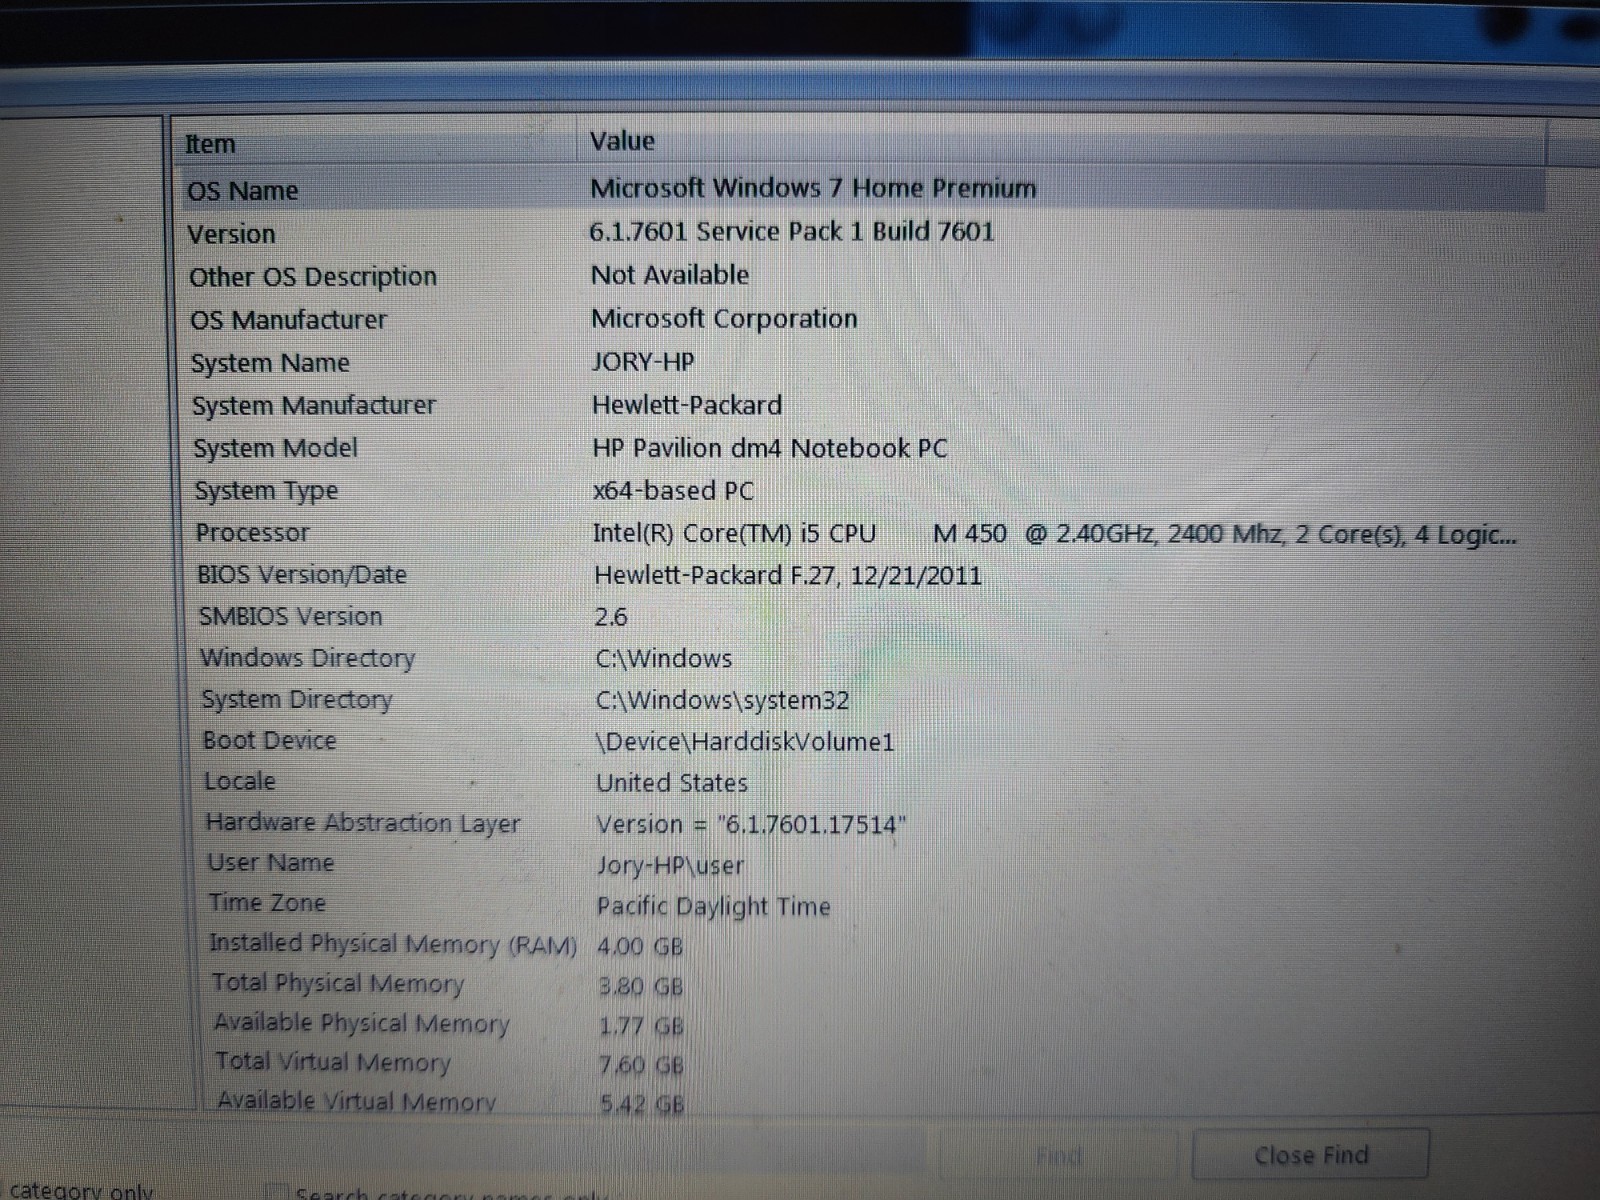Image resolution: width=1600 pixels, height=1200 pixels.
Task: Click the value Hewlett-Packard F.27, 12/21/2011
Action: (x=788, y=576)
